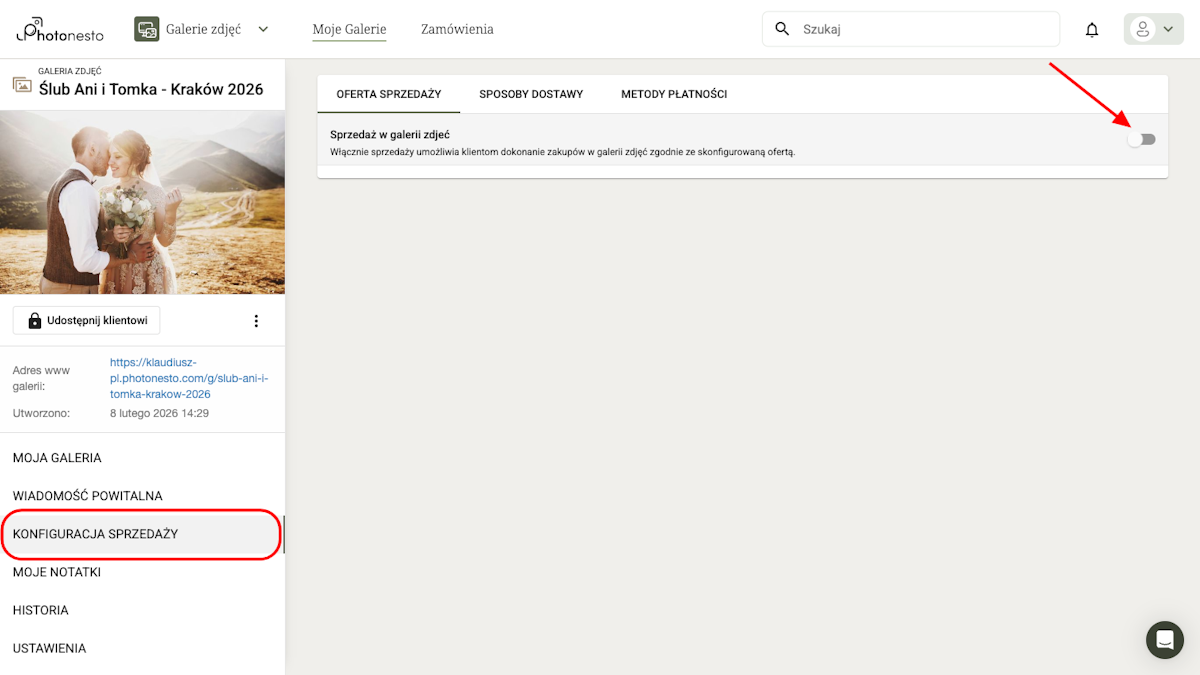Click inside the Szukaj search field
This screenshot has height=675, width=1200.
(900, 29)
